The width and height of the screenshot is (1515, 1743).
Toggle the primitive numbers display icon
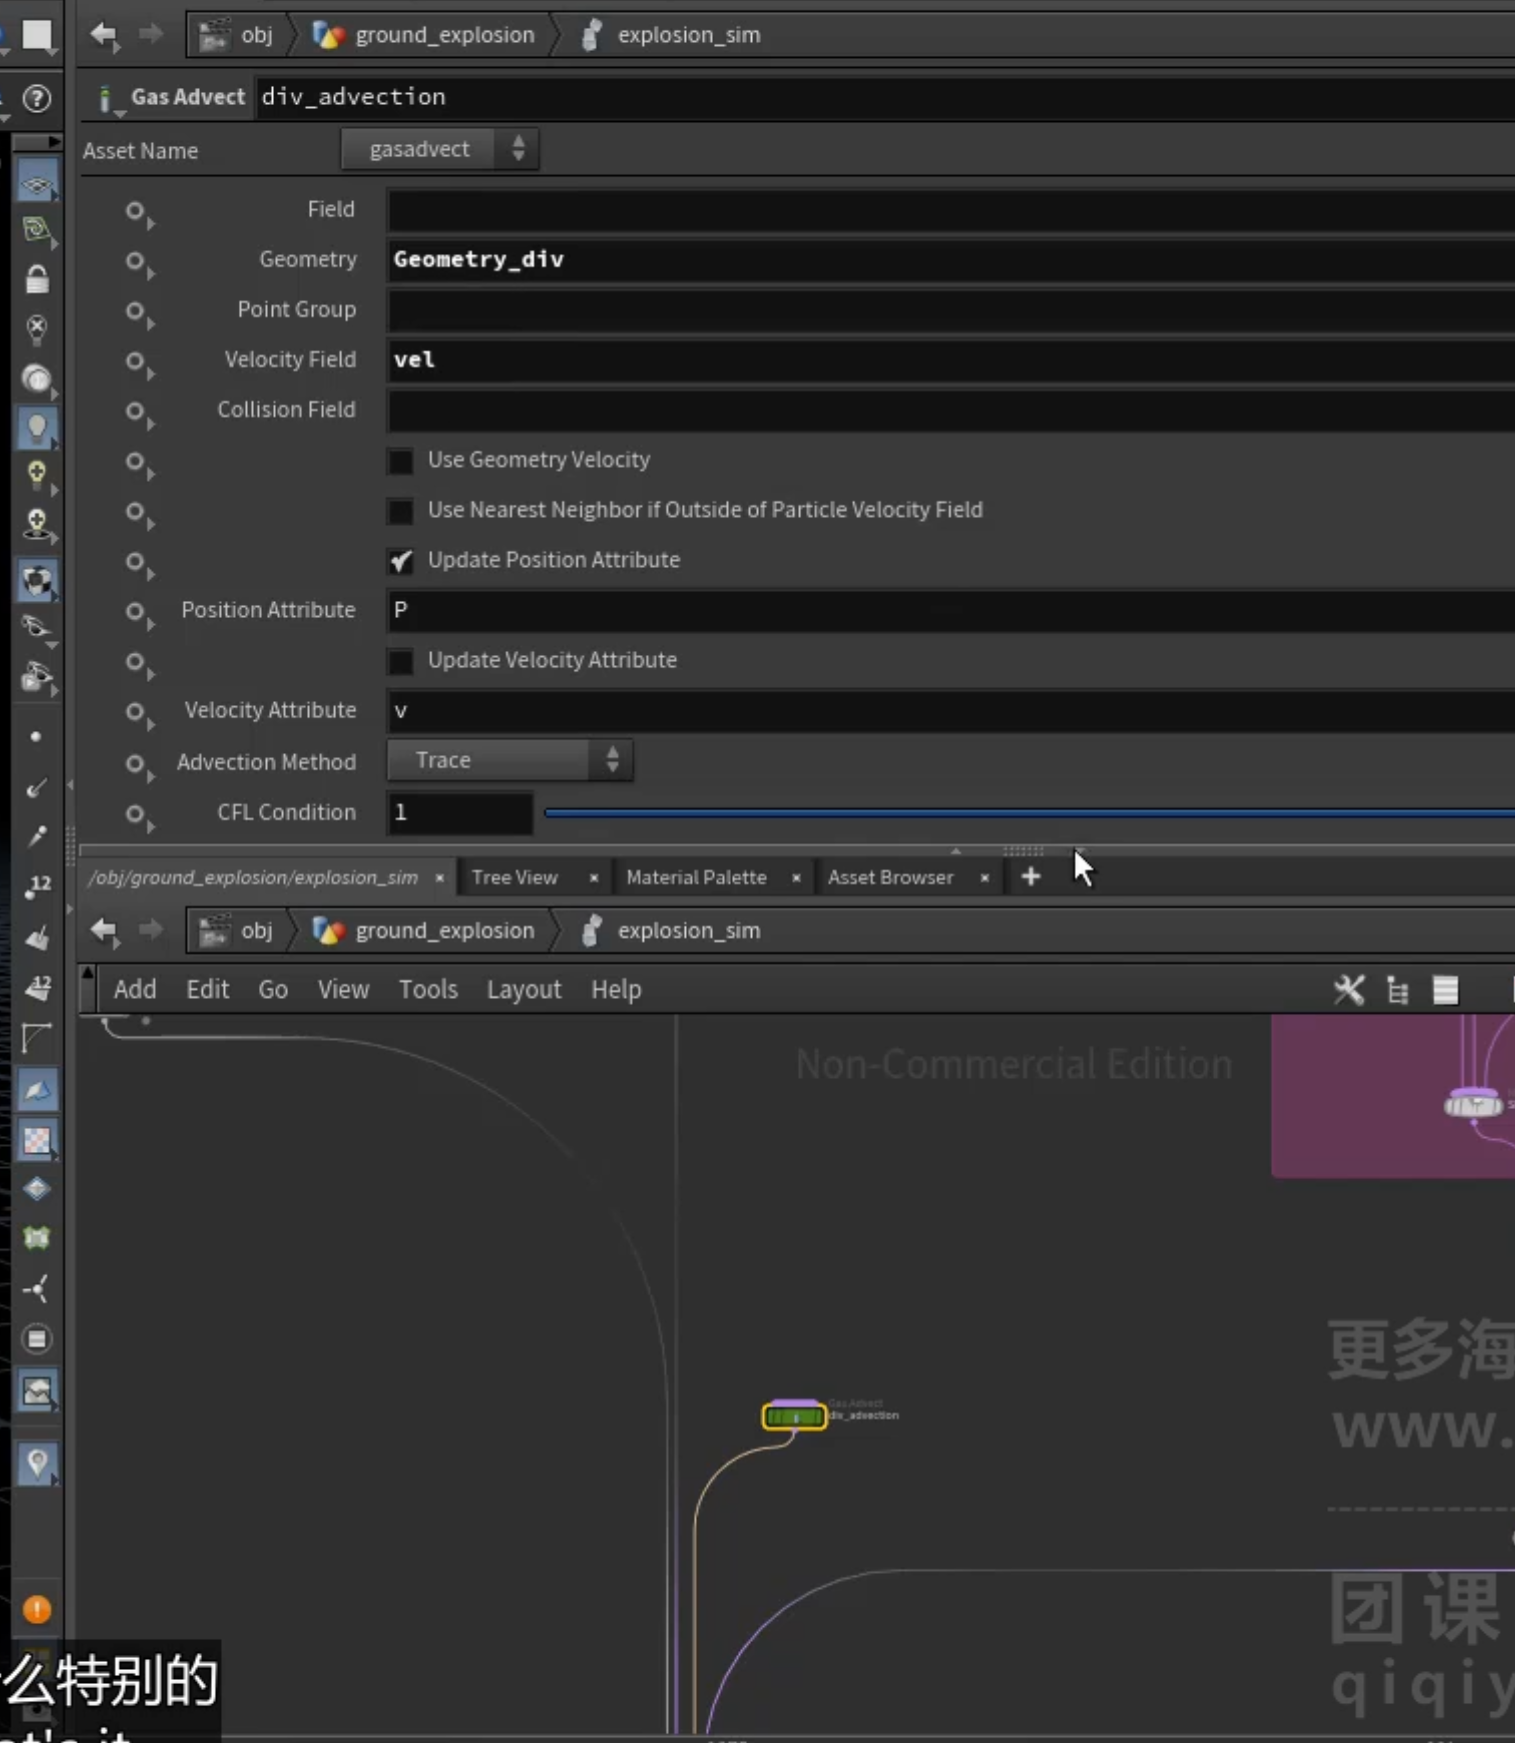click(37, 987)
